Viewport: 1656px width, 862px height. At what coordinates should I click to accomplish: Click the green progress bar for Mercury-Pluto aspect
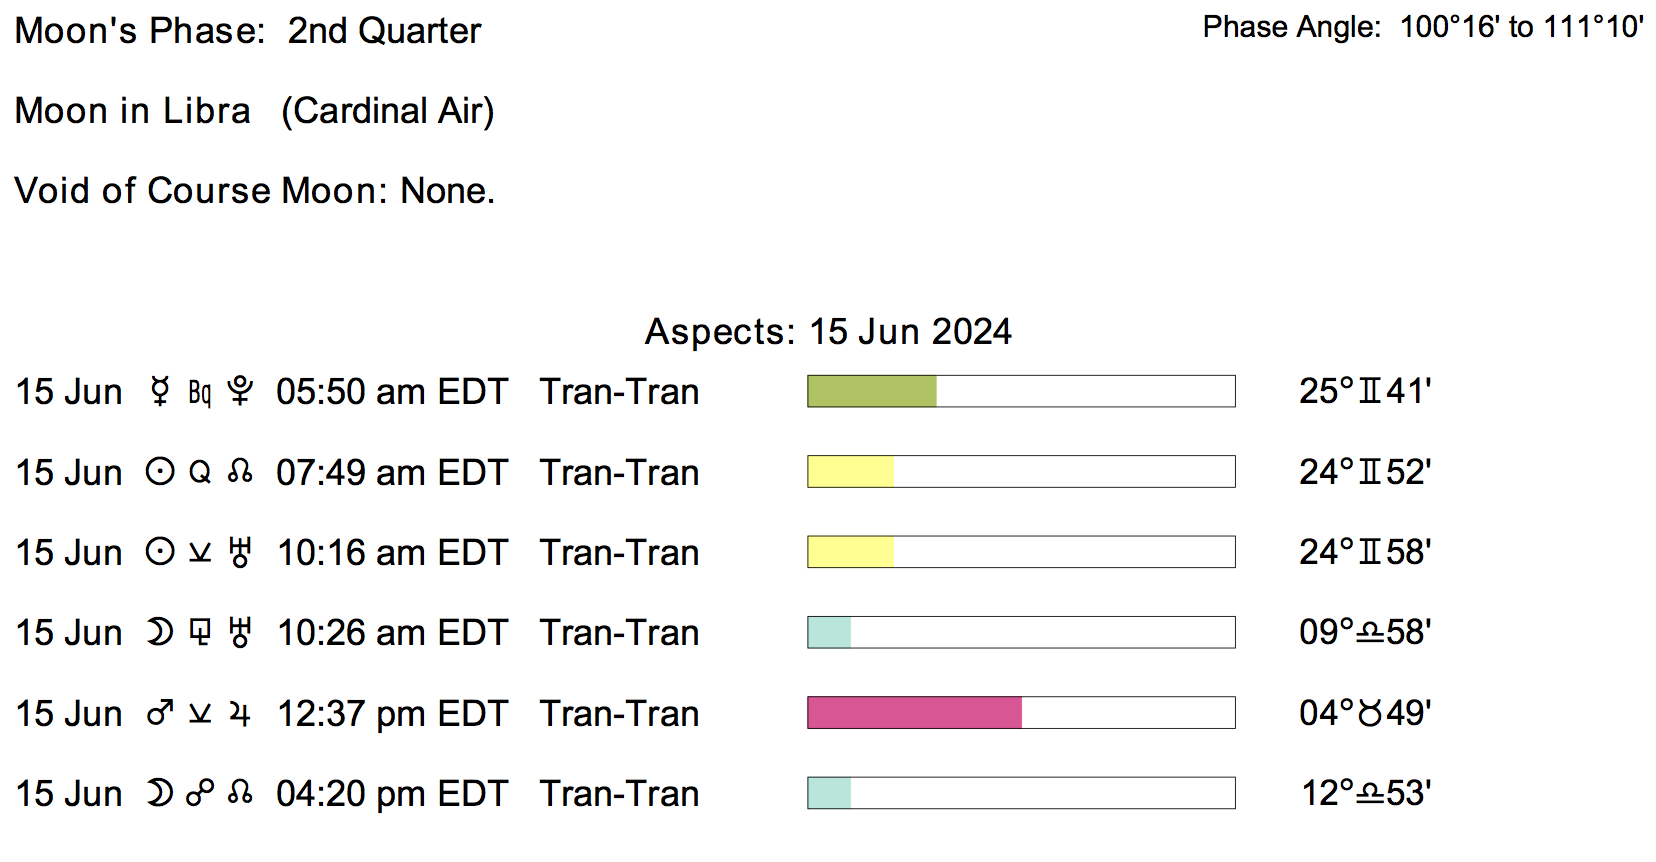click(872, 391)
